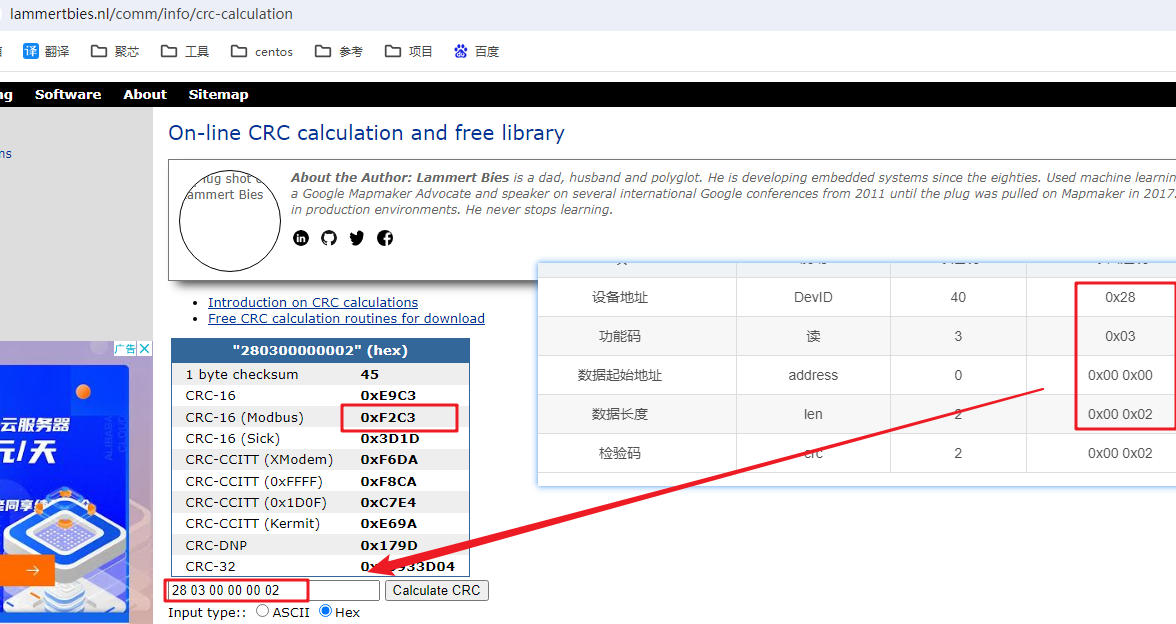Select the 1 byte checksum value 45

tap(370, 374)
